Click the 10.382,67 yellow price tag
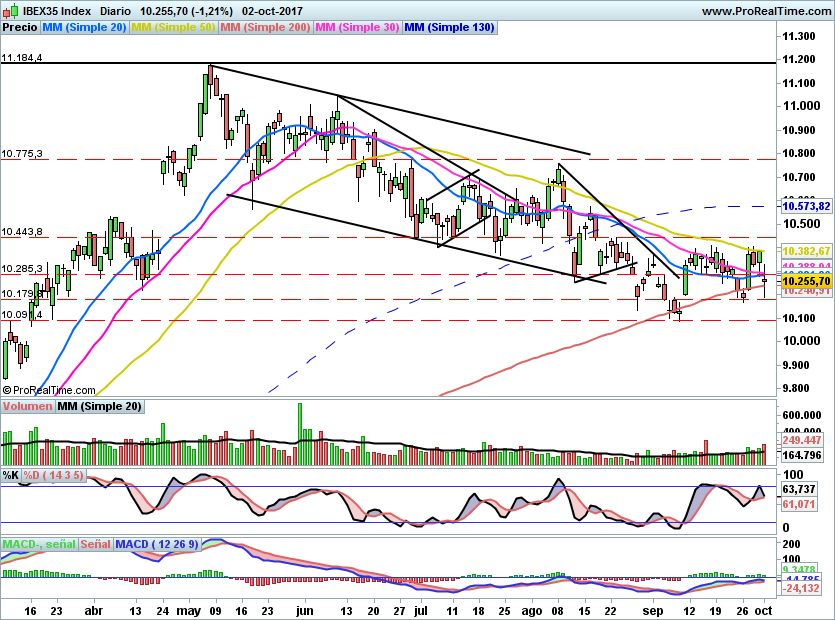 point(806,251)
